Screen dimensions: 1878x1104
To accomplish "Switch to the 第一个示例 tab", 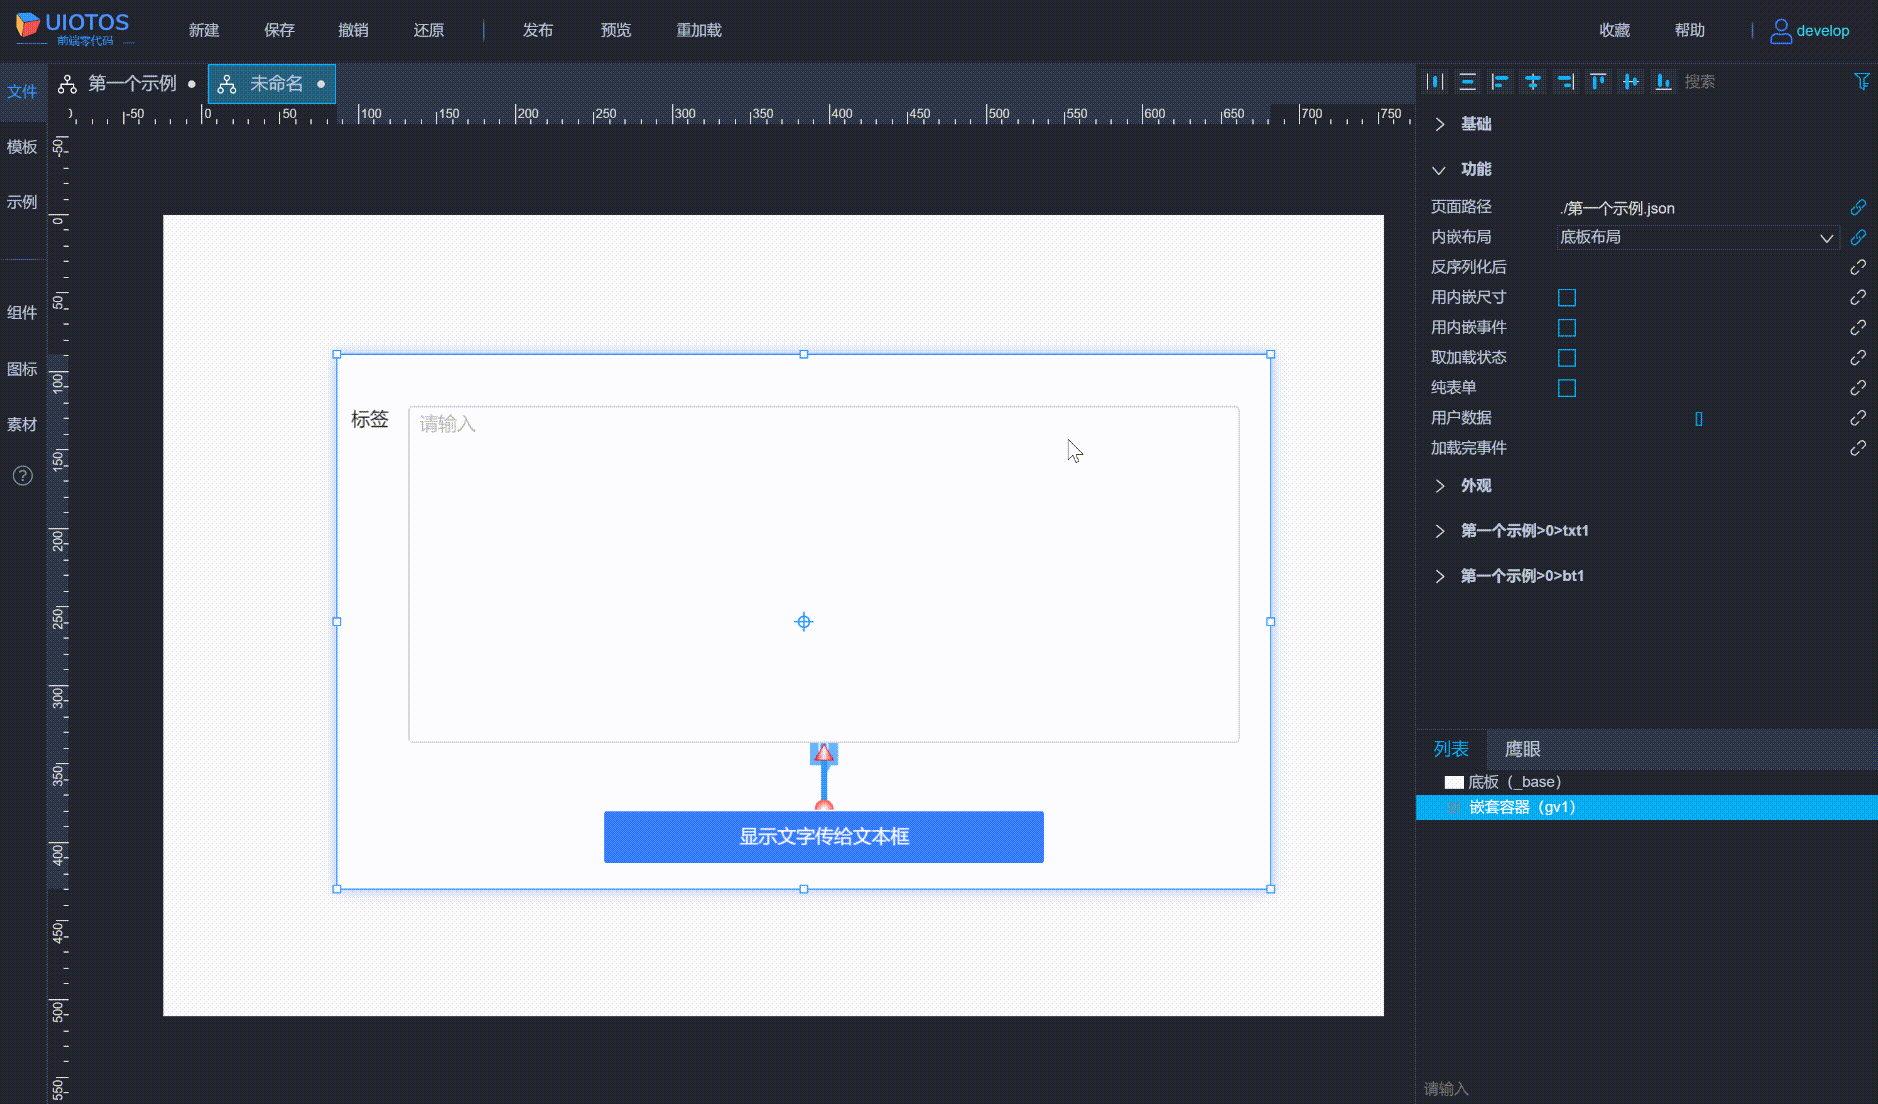I will click(x=127, y=84).
